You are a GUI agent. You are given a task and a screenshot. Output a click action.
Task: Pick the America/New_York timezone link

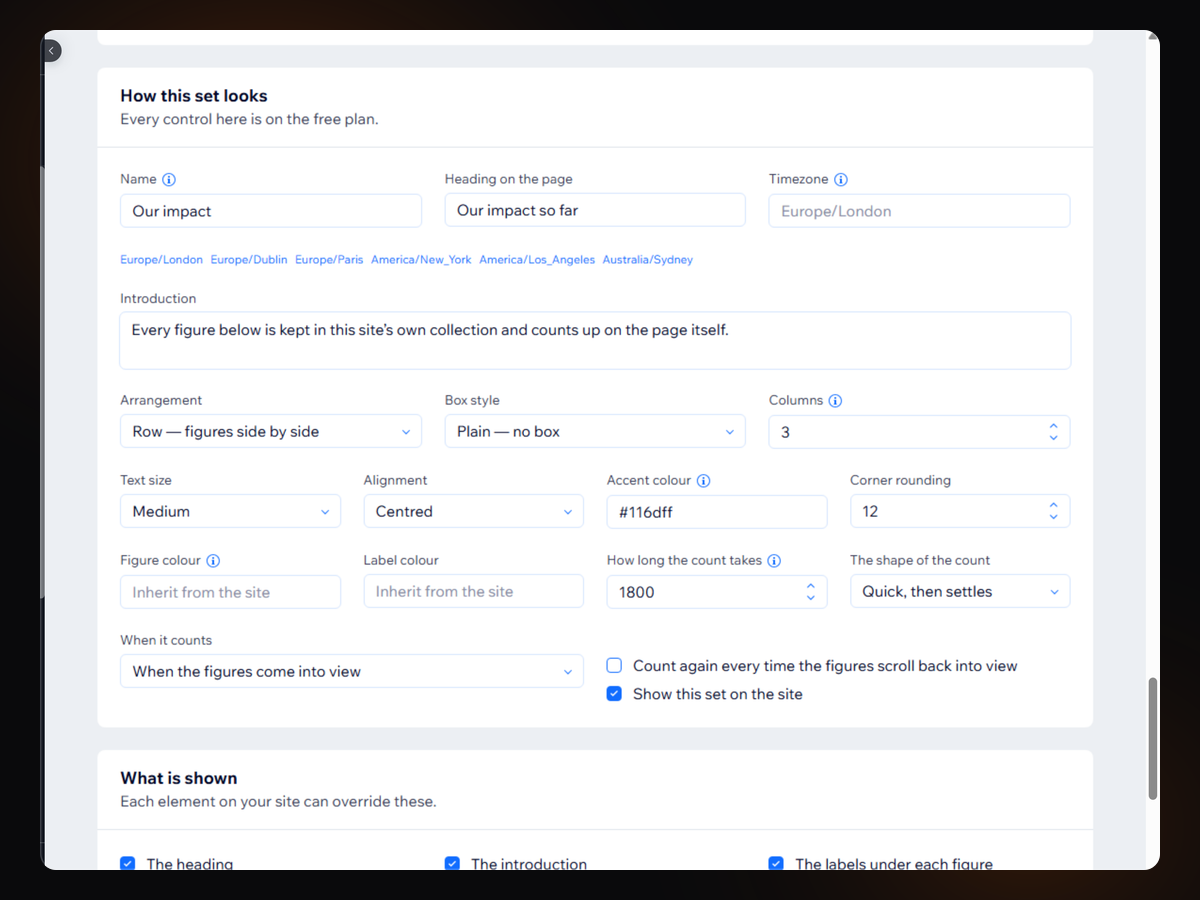421,260
